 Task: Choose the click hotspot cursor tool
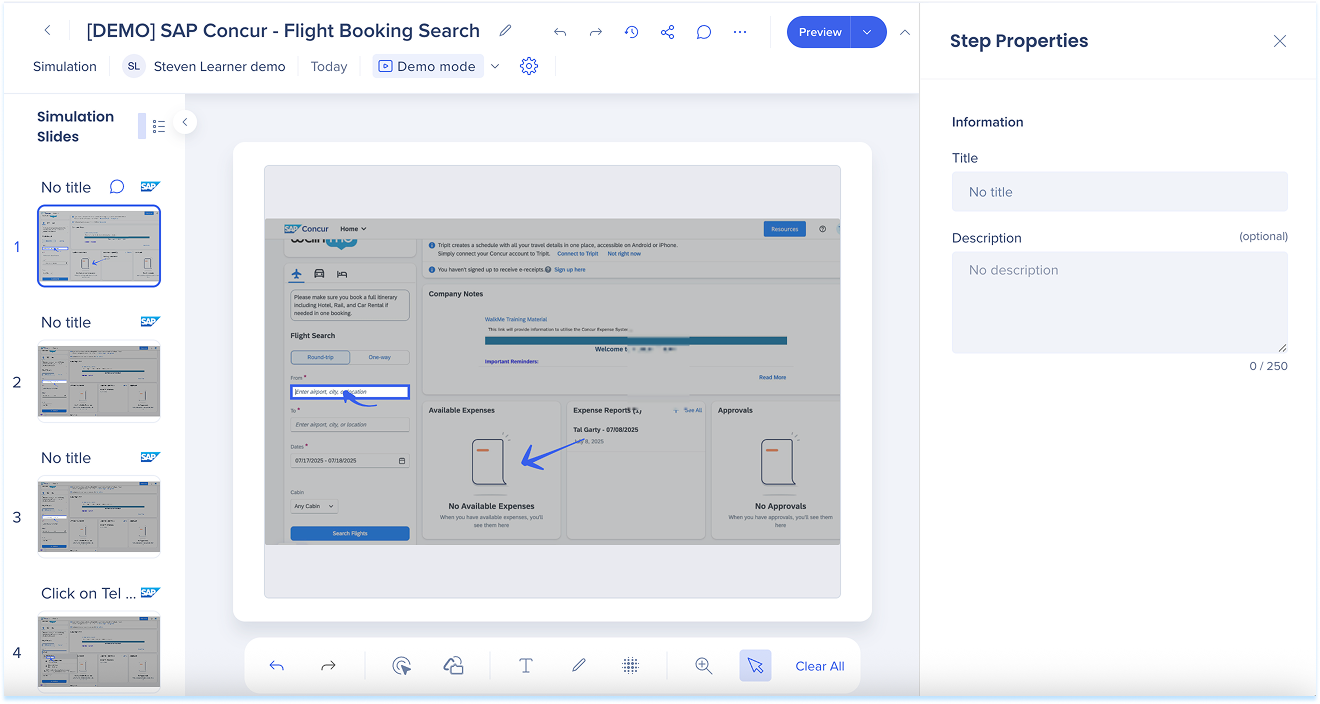402,666
